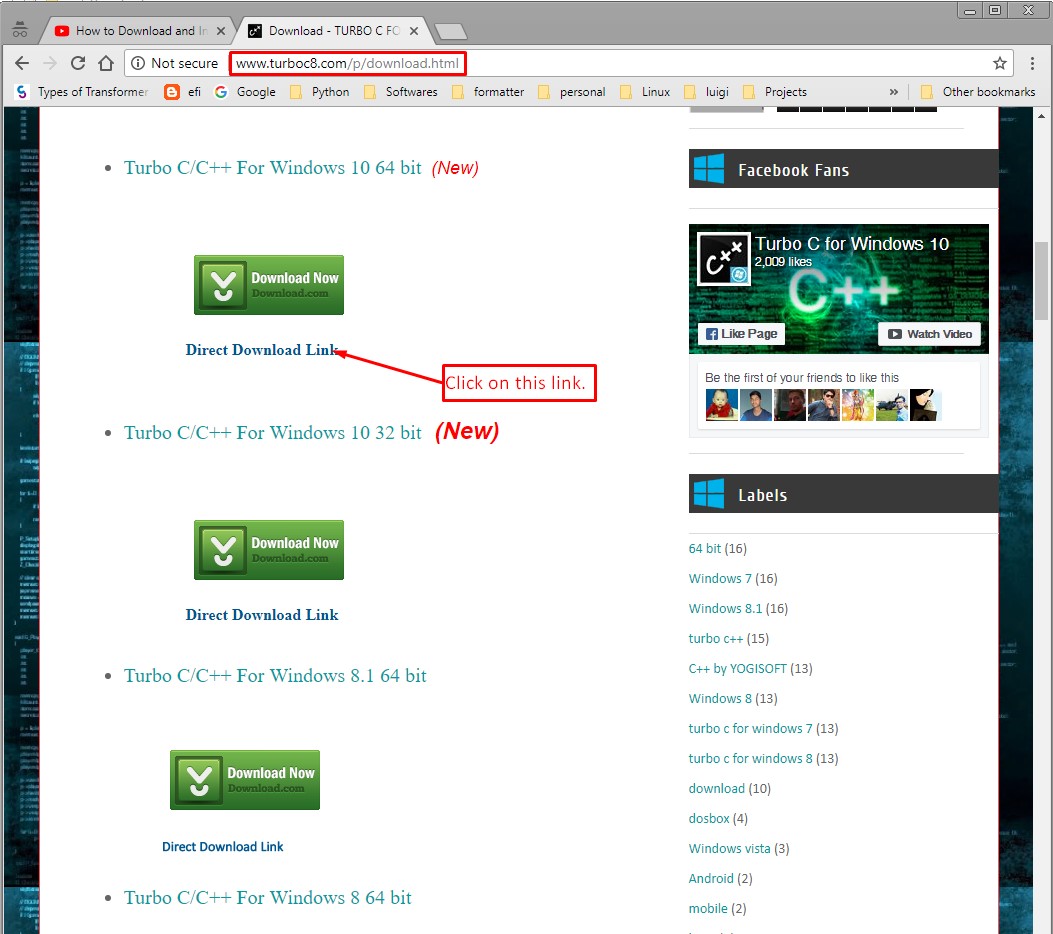Click the Like Page Facebook button
The image size is (1053, 934).
click(741, 334)
